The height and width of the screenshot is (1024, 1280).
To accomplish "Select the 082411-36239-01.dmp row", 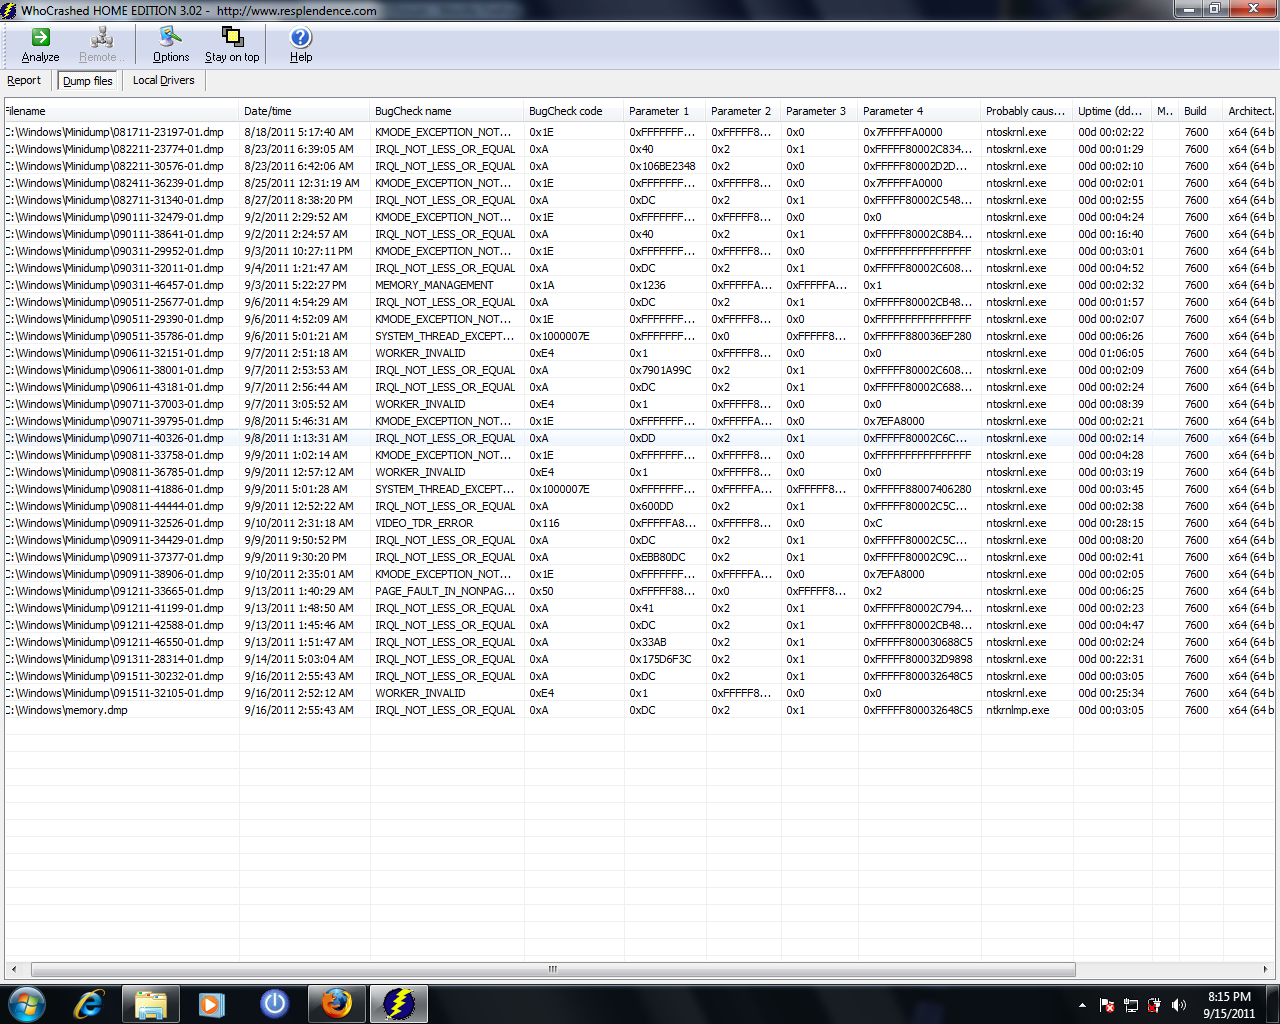I will pyautogui.click(x=640, y=183).
